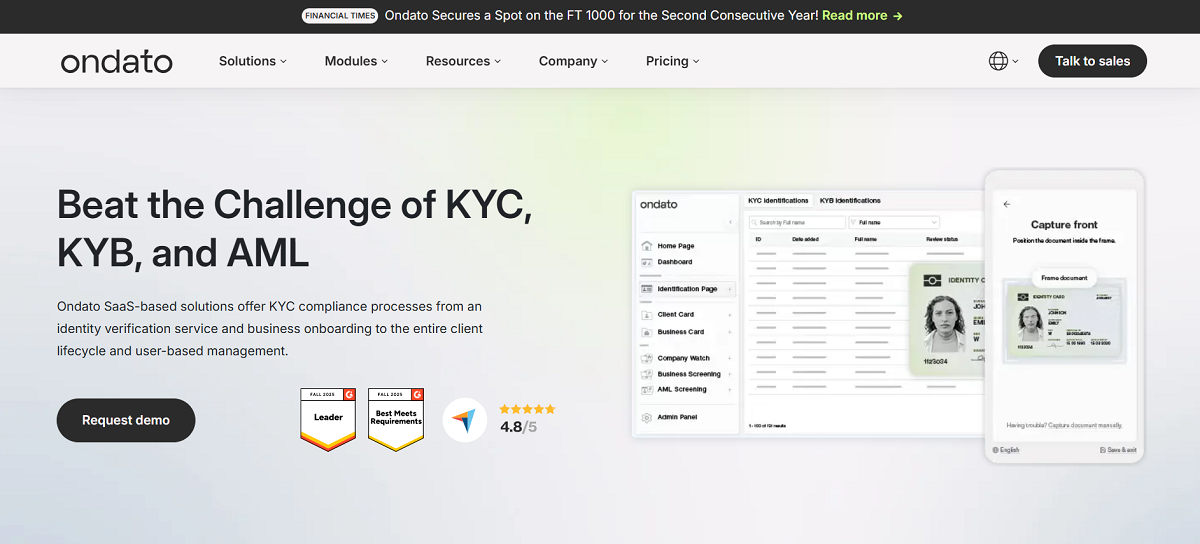Click the Admin Panel gear icon

click(x=647, y=417)
